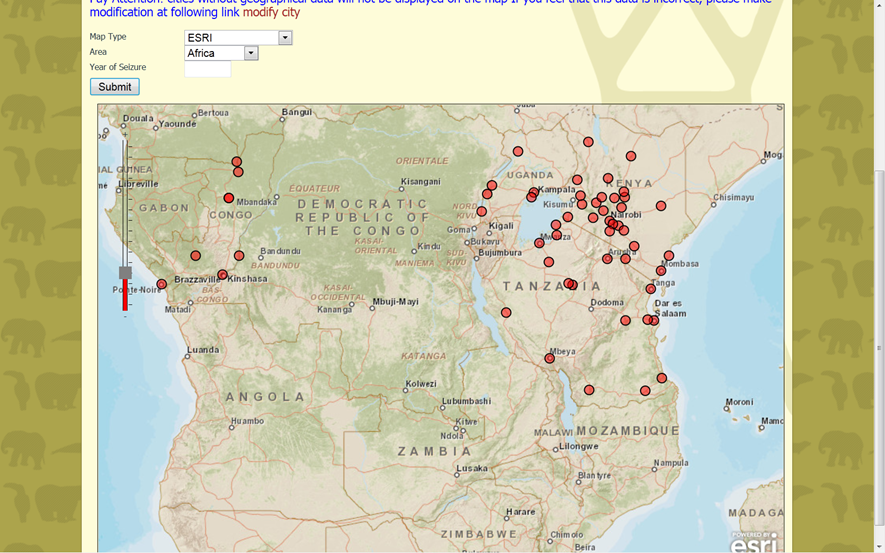Click the Year of Seizure text field

tap(208, 69)
